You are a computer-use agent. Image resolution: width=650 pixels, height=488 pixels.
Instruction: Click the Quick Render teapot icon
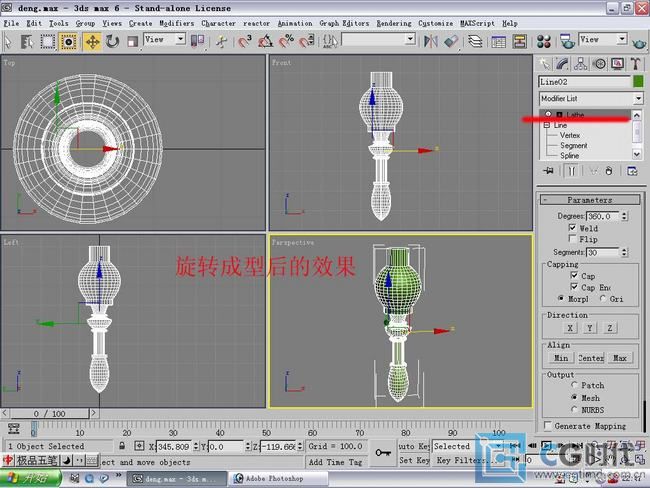click(639, 42)
